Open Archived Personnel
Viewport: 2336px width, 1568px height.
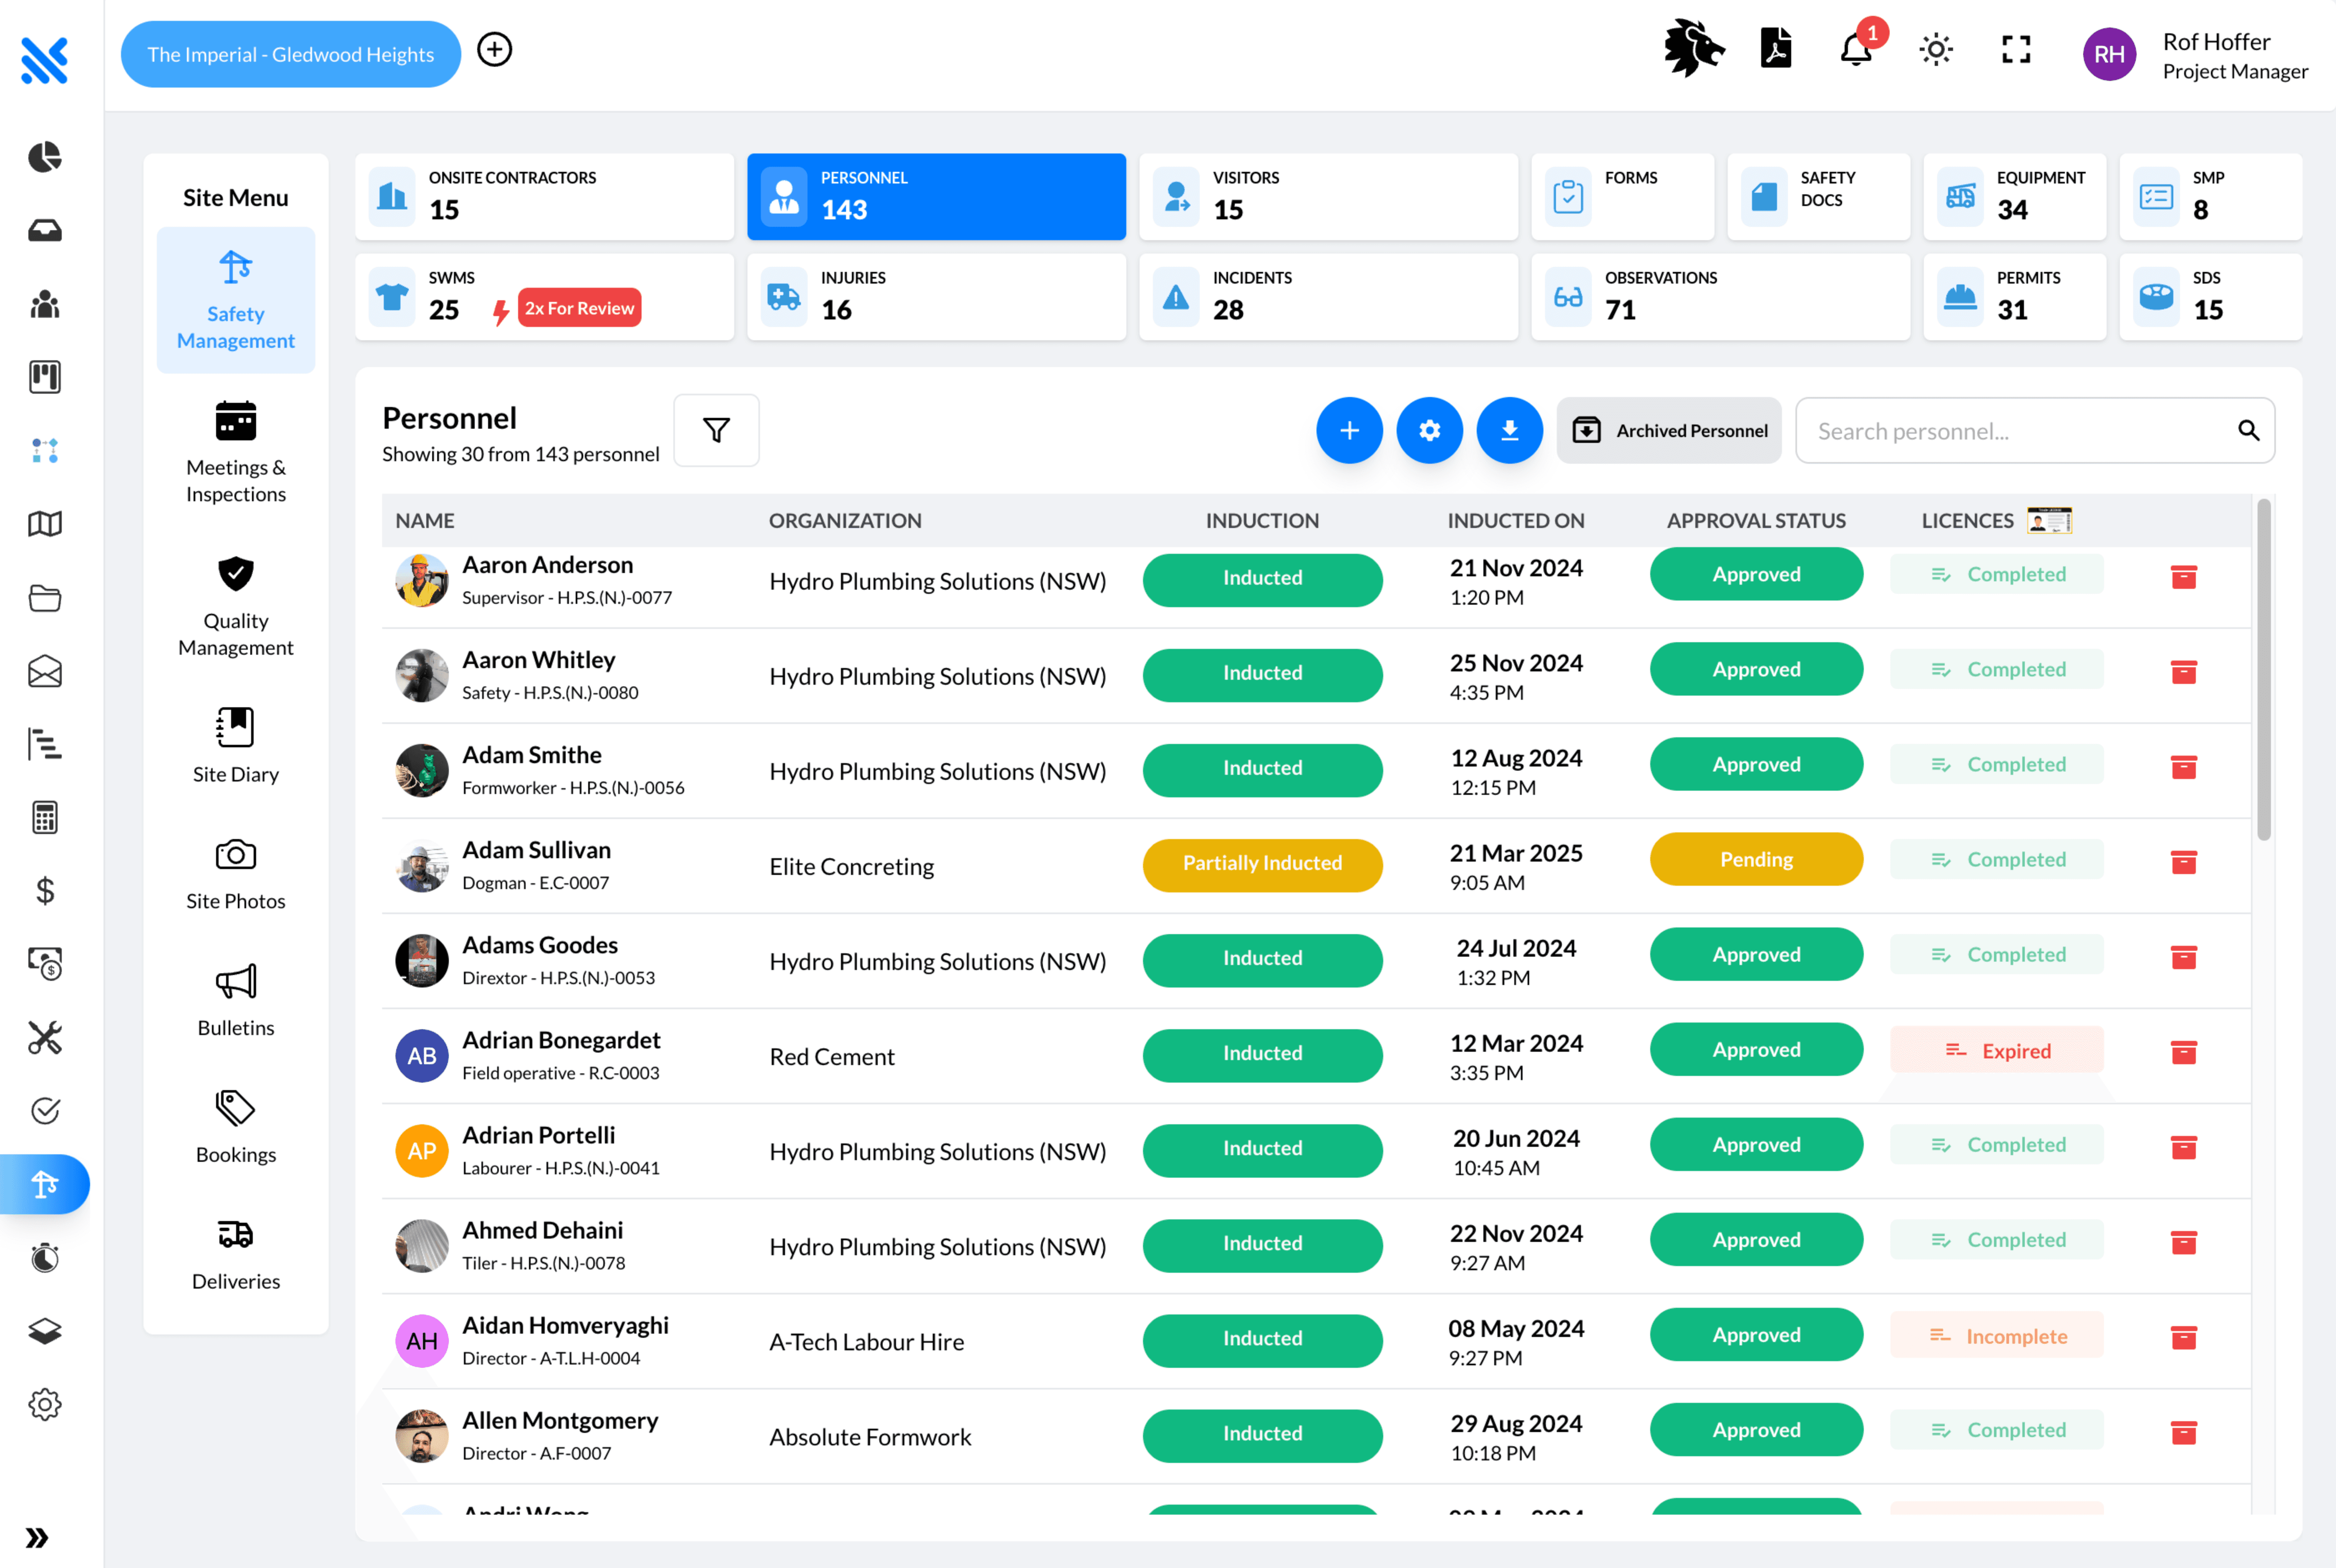coord(1669,430)
